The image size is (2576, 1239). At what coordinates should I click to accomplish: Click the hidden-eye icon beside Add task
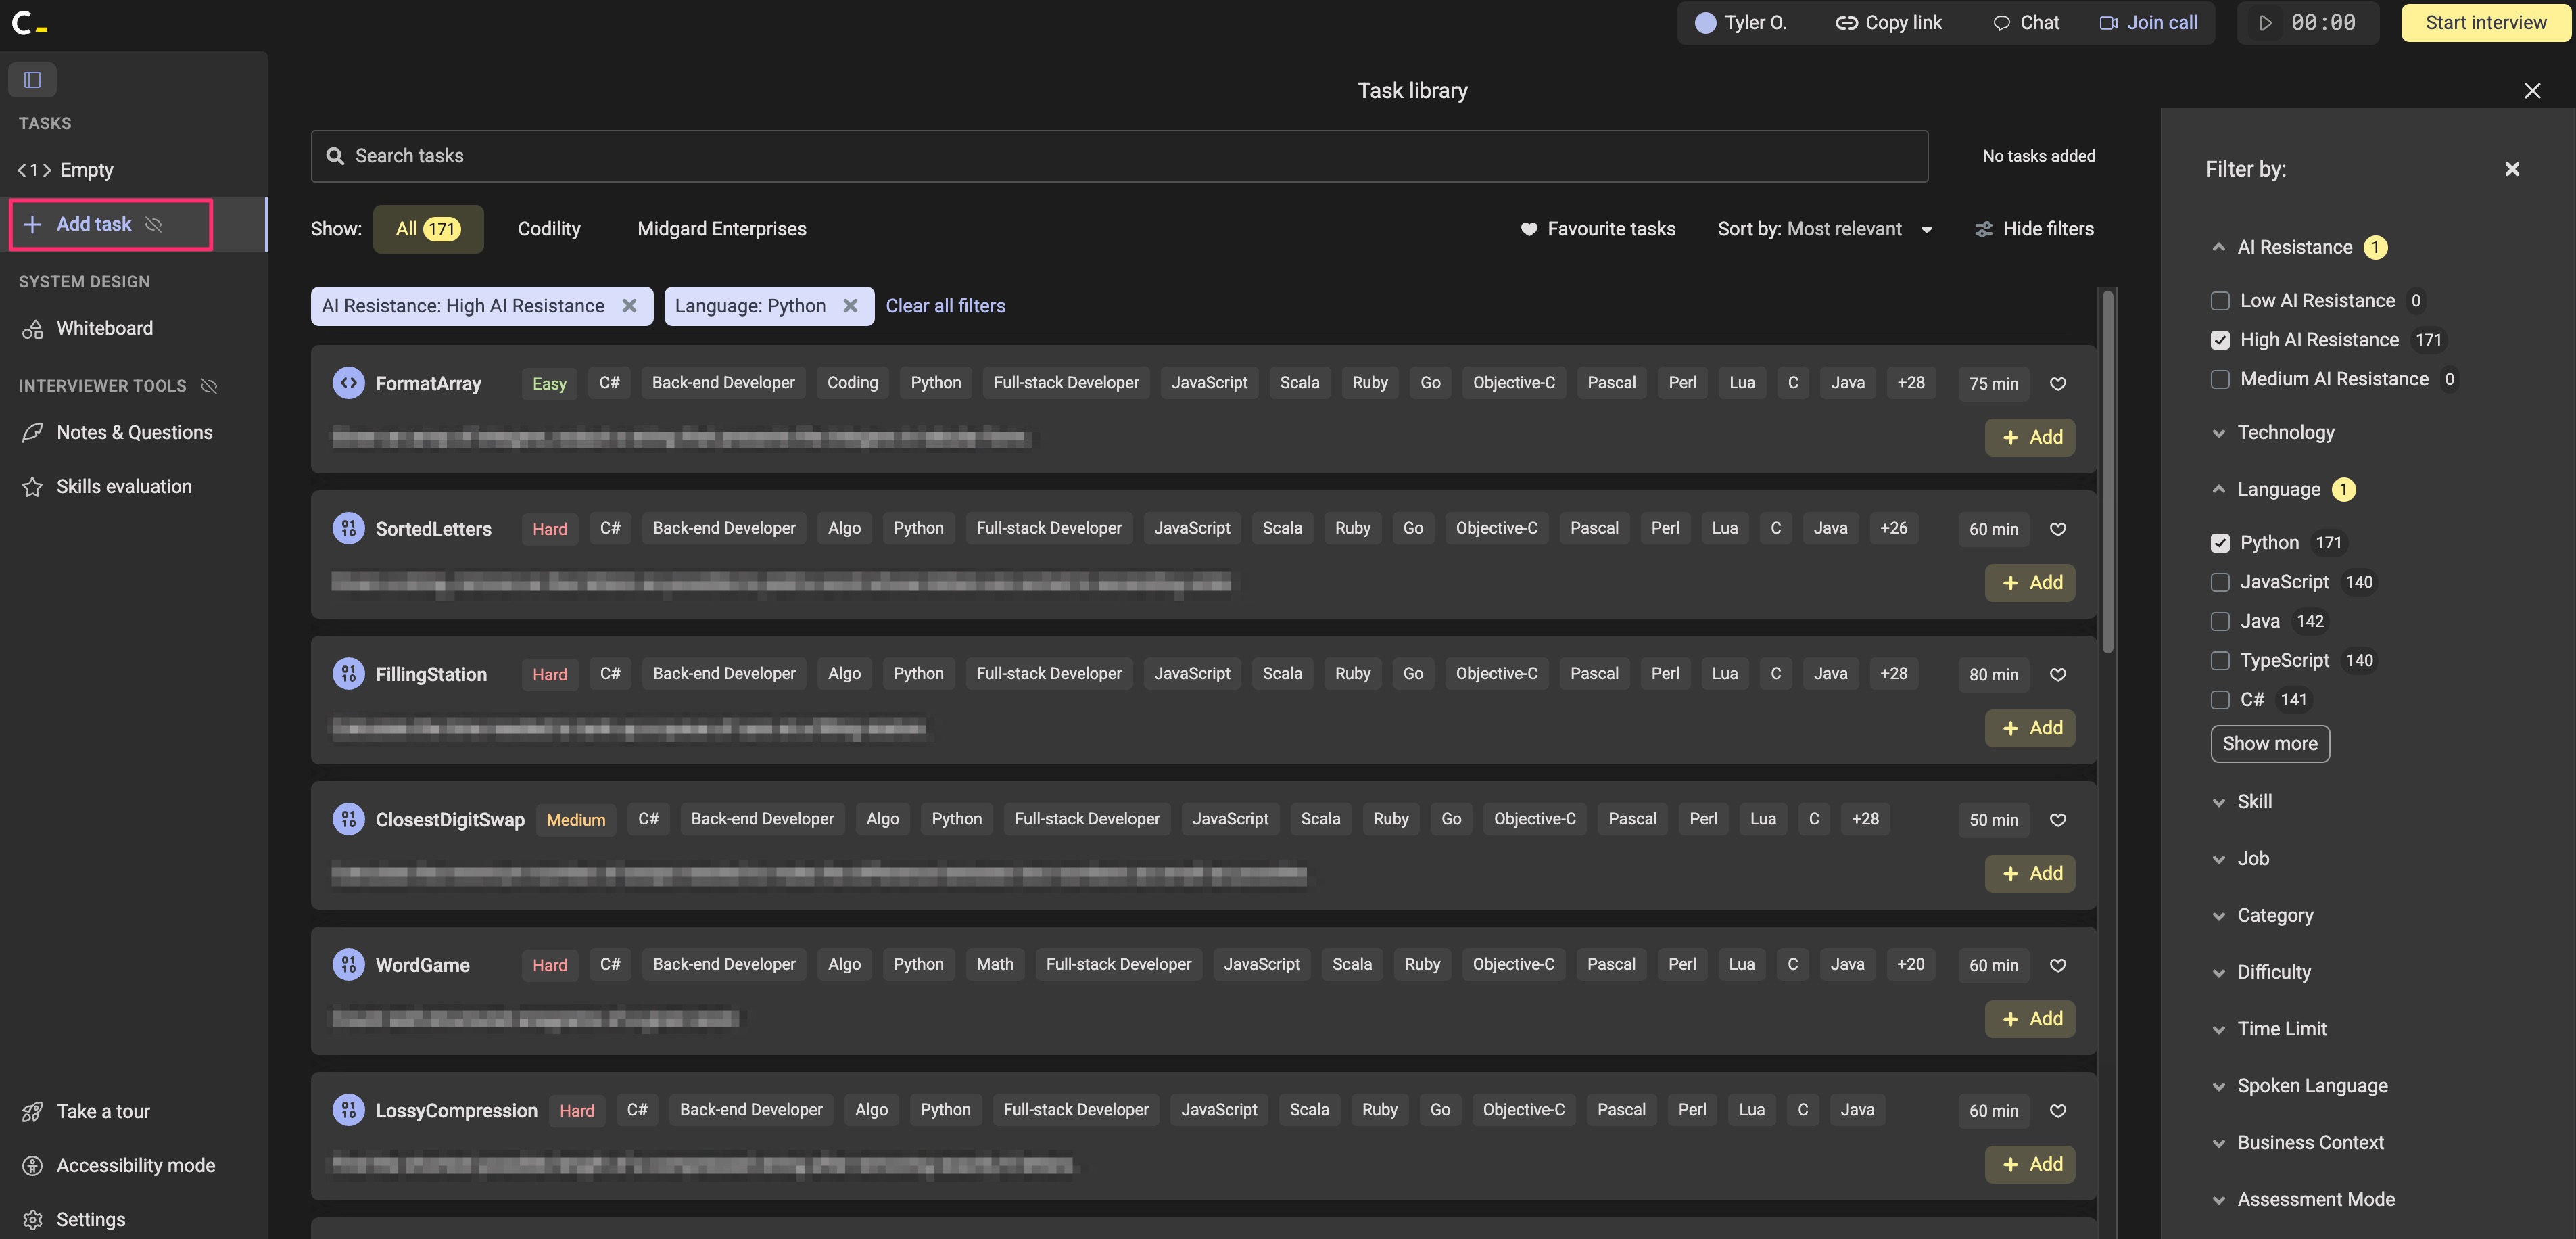tap(153, 224)
